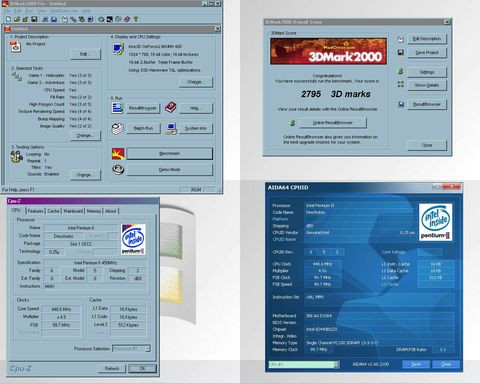Open the Memory tab in CPU-Z
Image resolution: width=480 pixels, height=384 pixels.
(x=94, y=211)
